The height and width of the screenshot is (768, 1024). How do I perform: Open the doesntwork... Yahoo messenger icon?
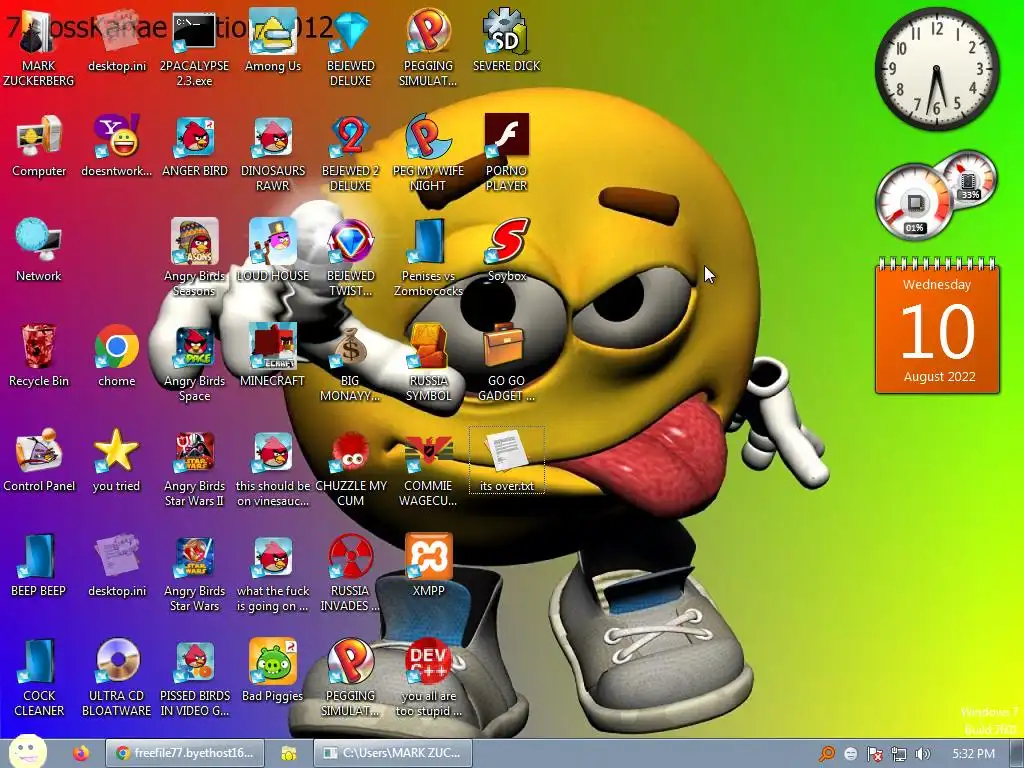point(116,146)
